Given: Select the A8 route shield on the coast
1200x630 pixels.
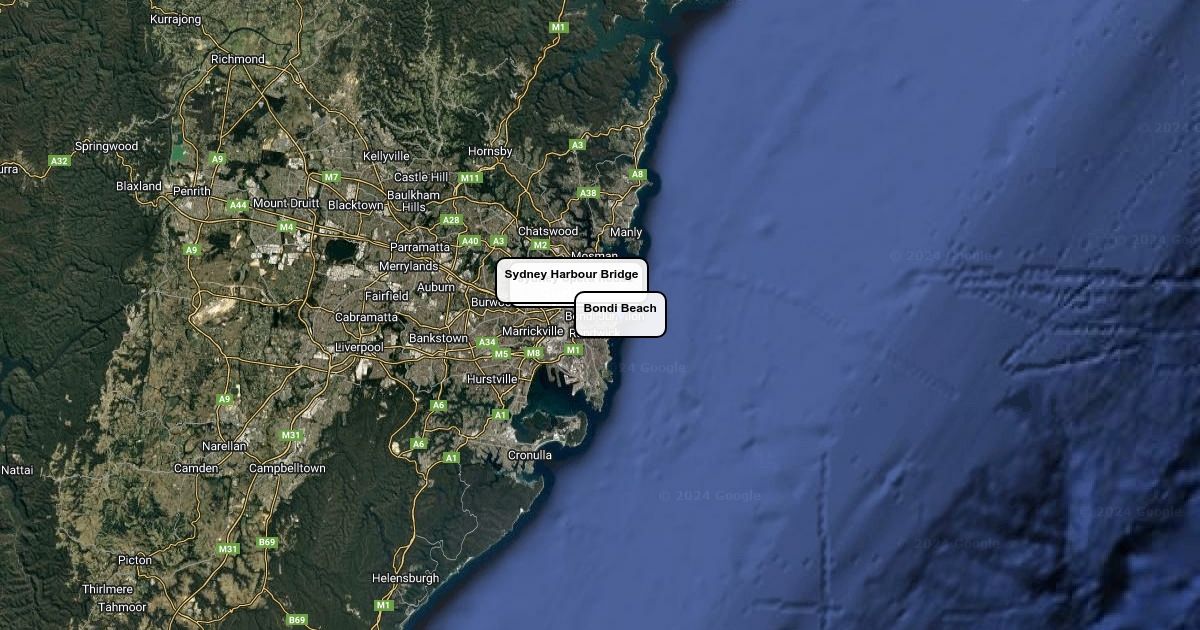Looking at the screenshot, I should [x=638, y=175].
